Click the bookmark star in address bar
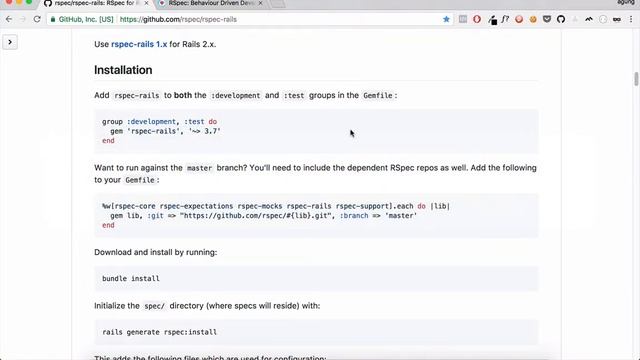Image resolution: width=640 pixels, height=360 pixels. pos(446,19)
